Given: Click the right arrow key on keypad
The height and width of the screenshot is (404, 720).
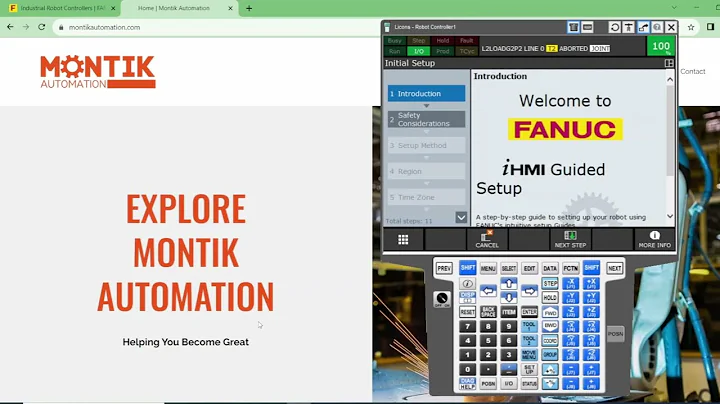Looking at the screenshot, I should (x=529, y=291).
